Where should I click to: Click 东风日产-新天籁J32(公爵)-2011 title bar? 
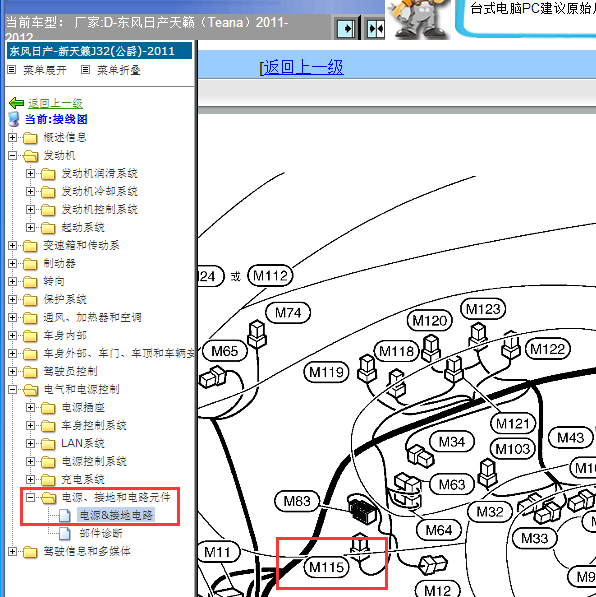pos(99,51)
